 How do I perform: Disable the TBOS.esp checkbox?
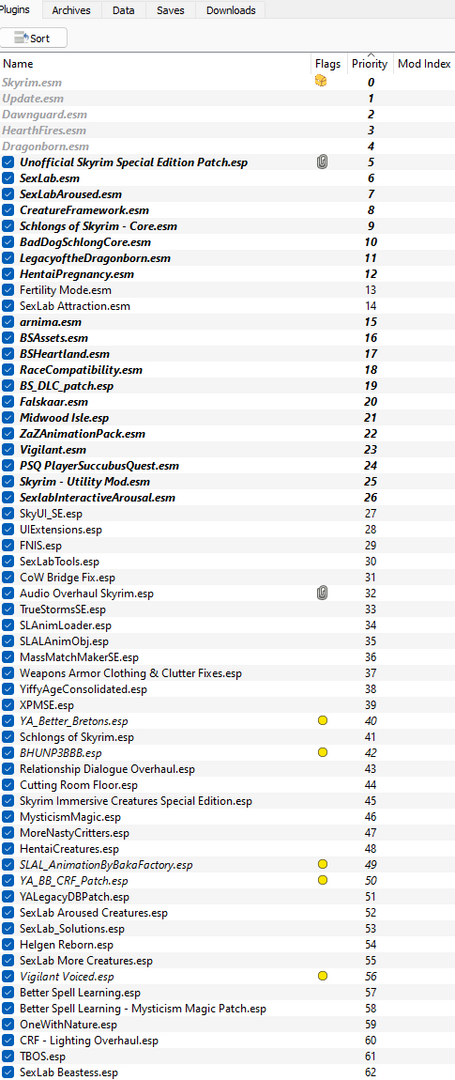point(8,1056)
